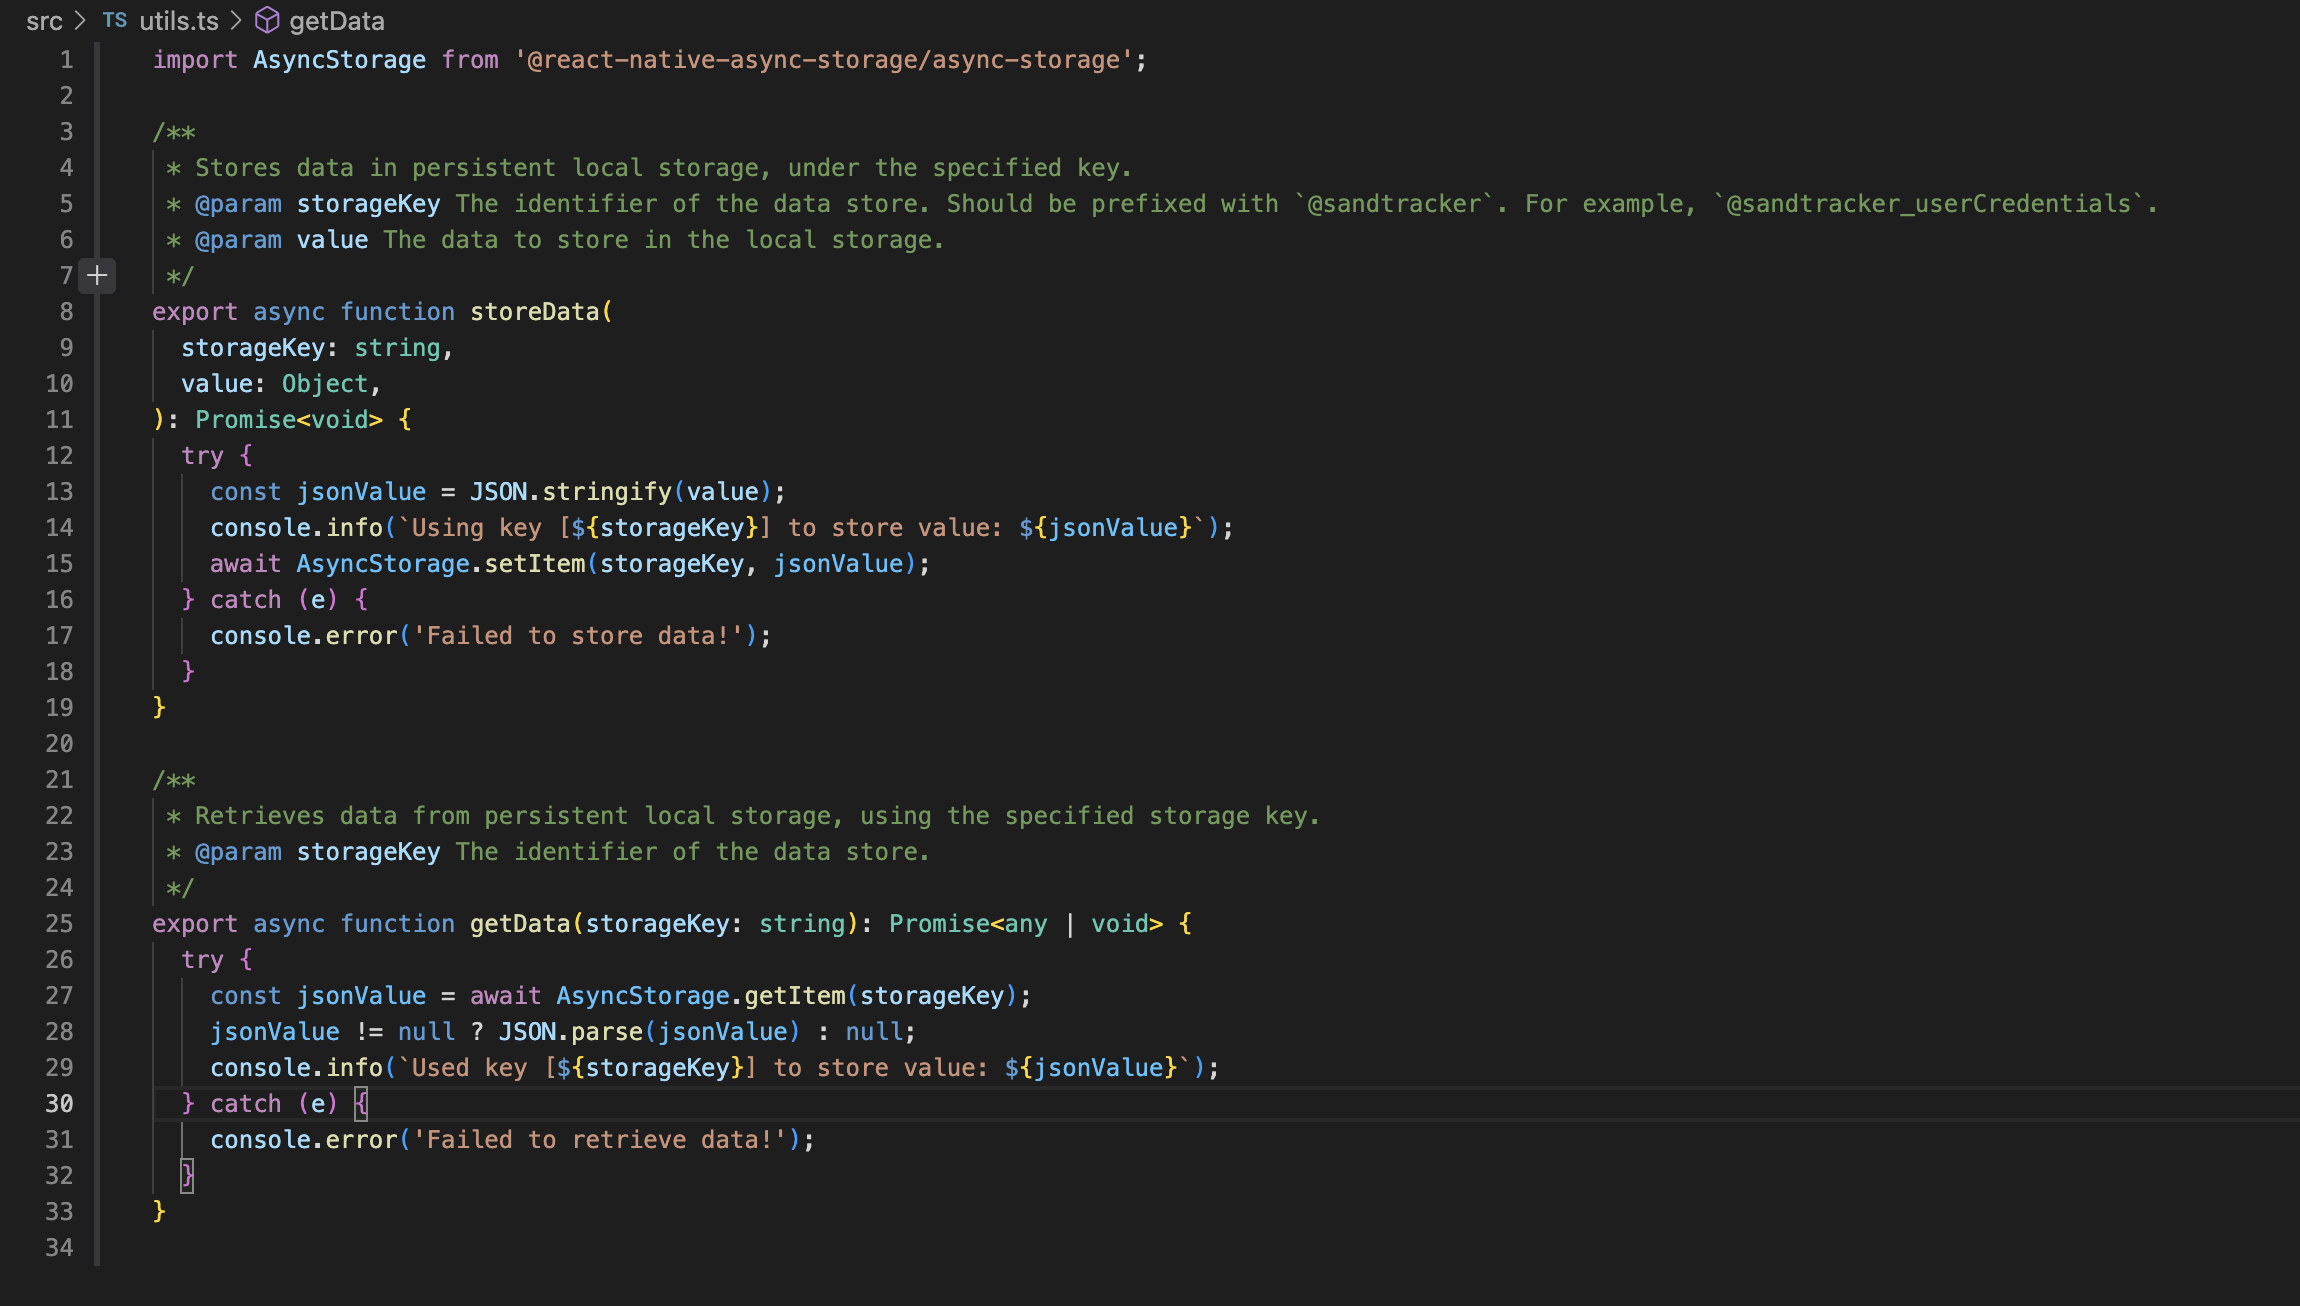Select line number 30 in the gutter

coord(59,1104)
